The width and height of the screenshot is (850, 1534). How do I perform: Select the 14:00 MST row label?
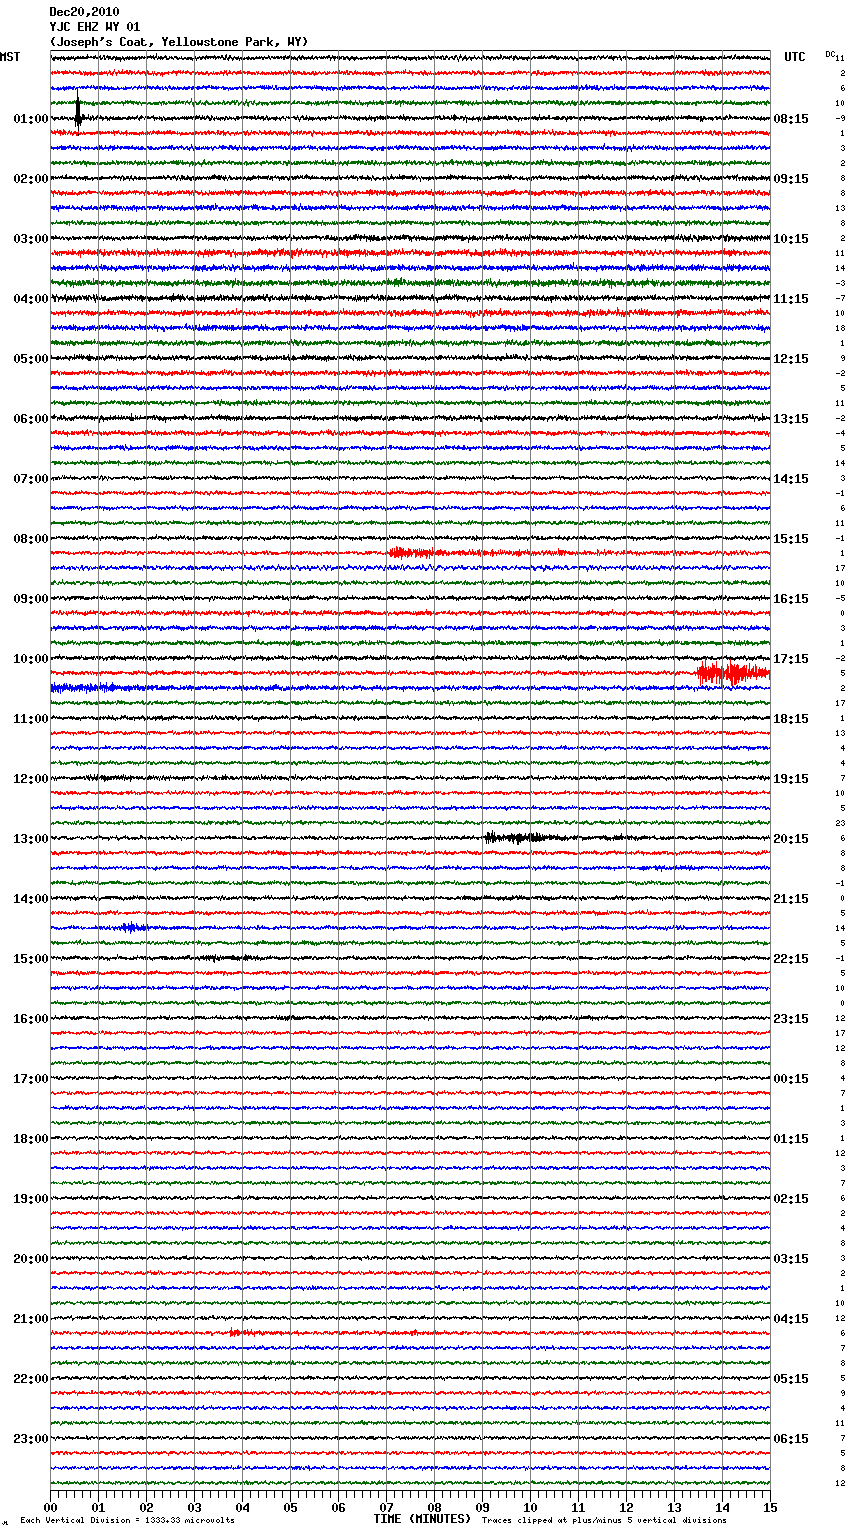coord(30,899)
